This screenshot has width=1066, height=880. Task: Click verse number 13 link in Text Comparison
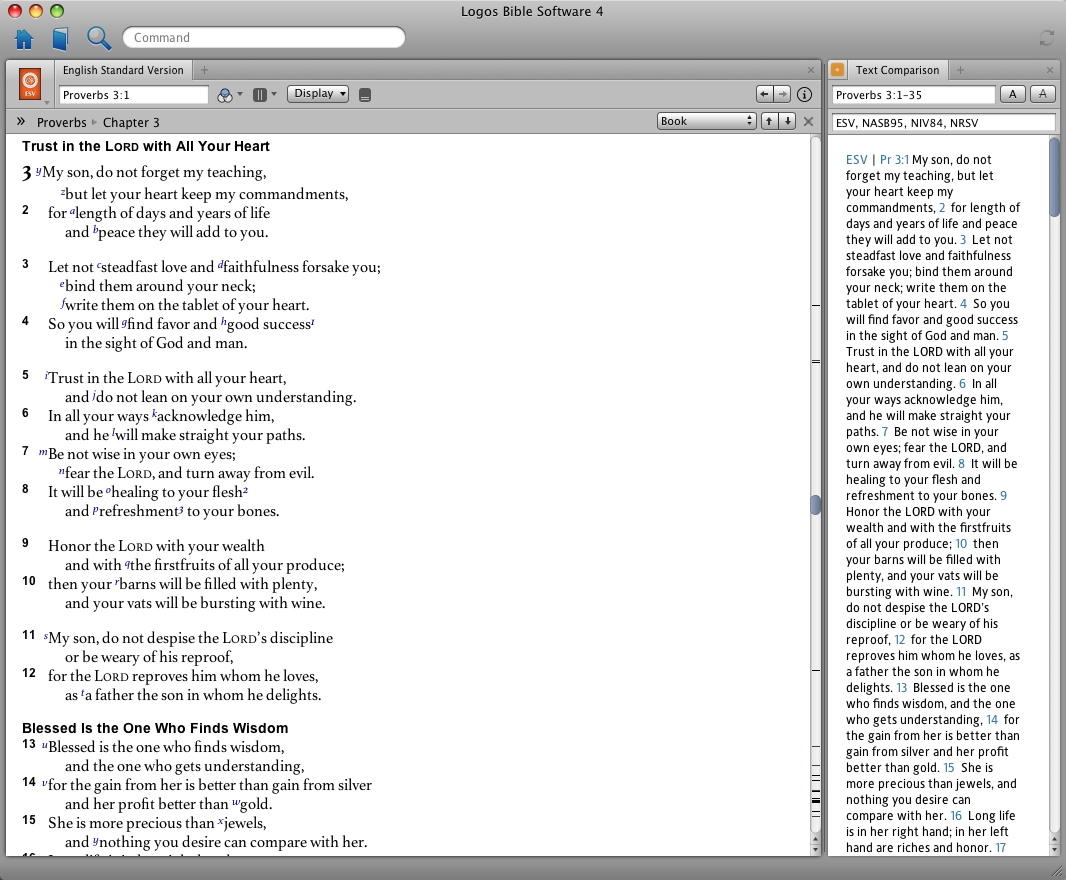click(901, 688)
